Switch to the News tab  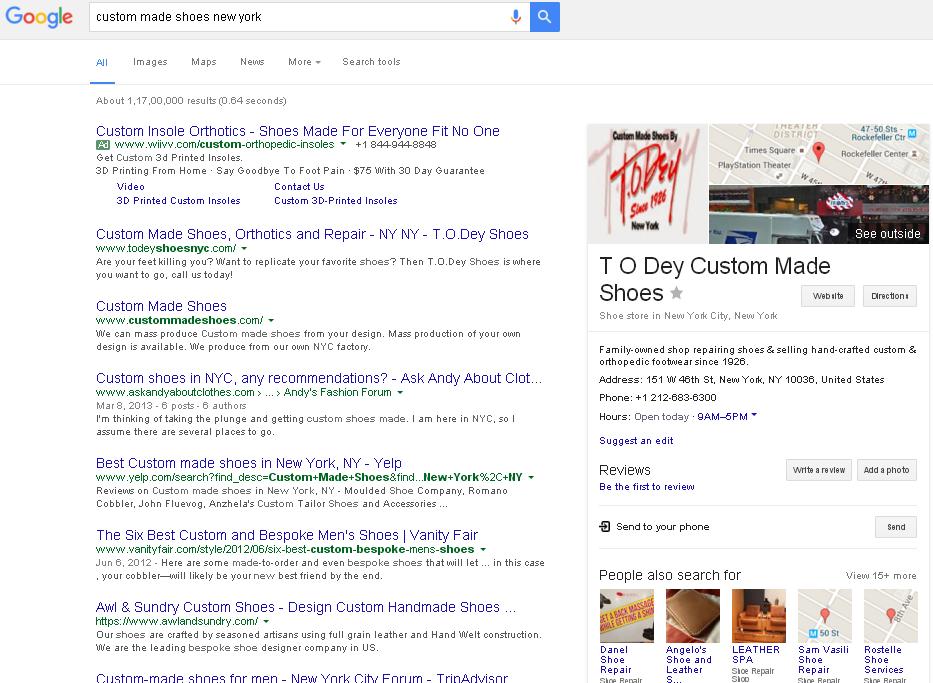click(x=252, y=62)
